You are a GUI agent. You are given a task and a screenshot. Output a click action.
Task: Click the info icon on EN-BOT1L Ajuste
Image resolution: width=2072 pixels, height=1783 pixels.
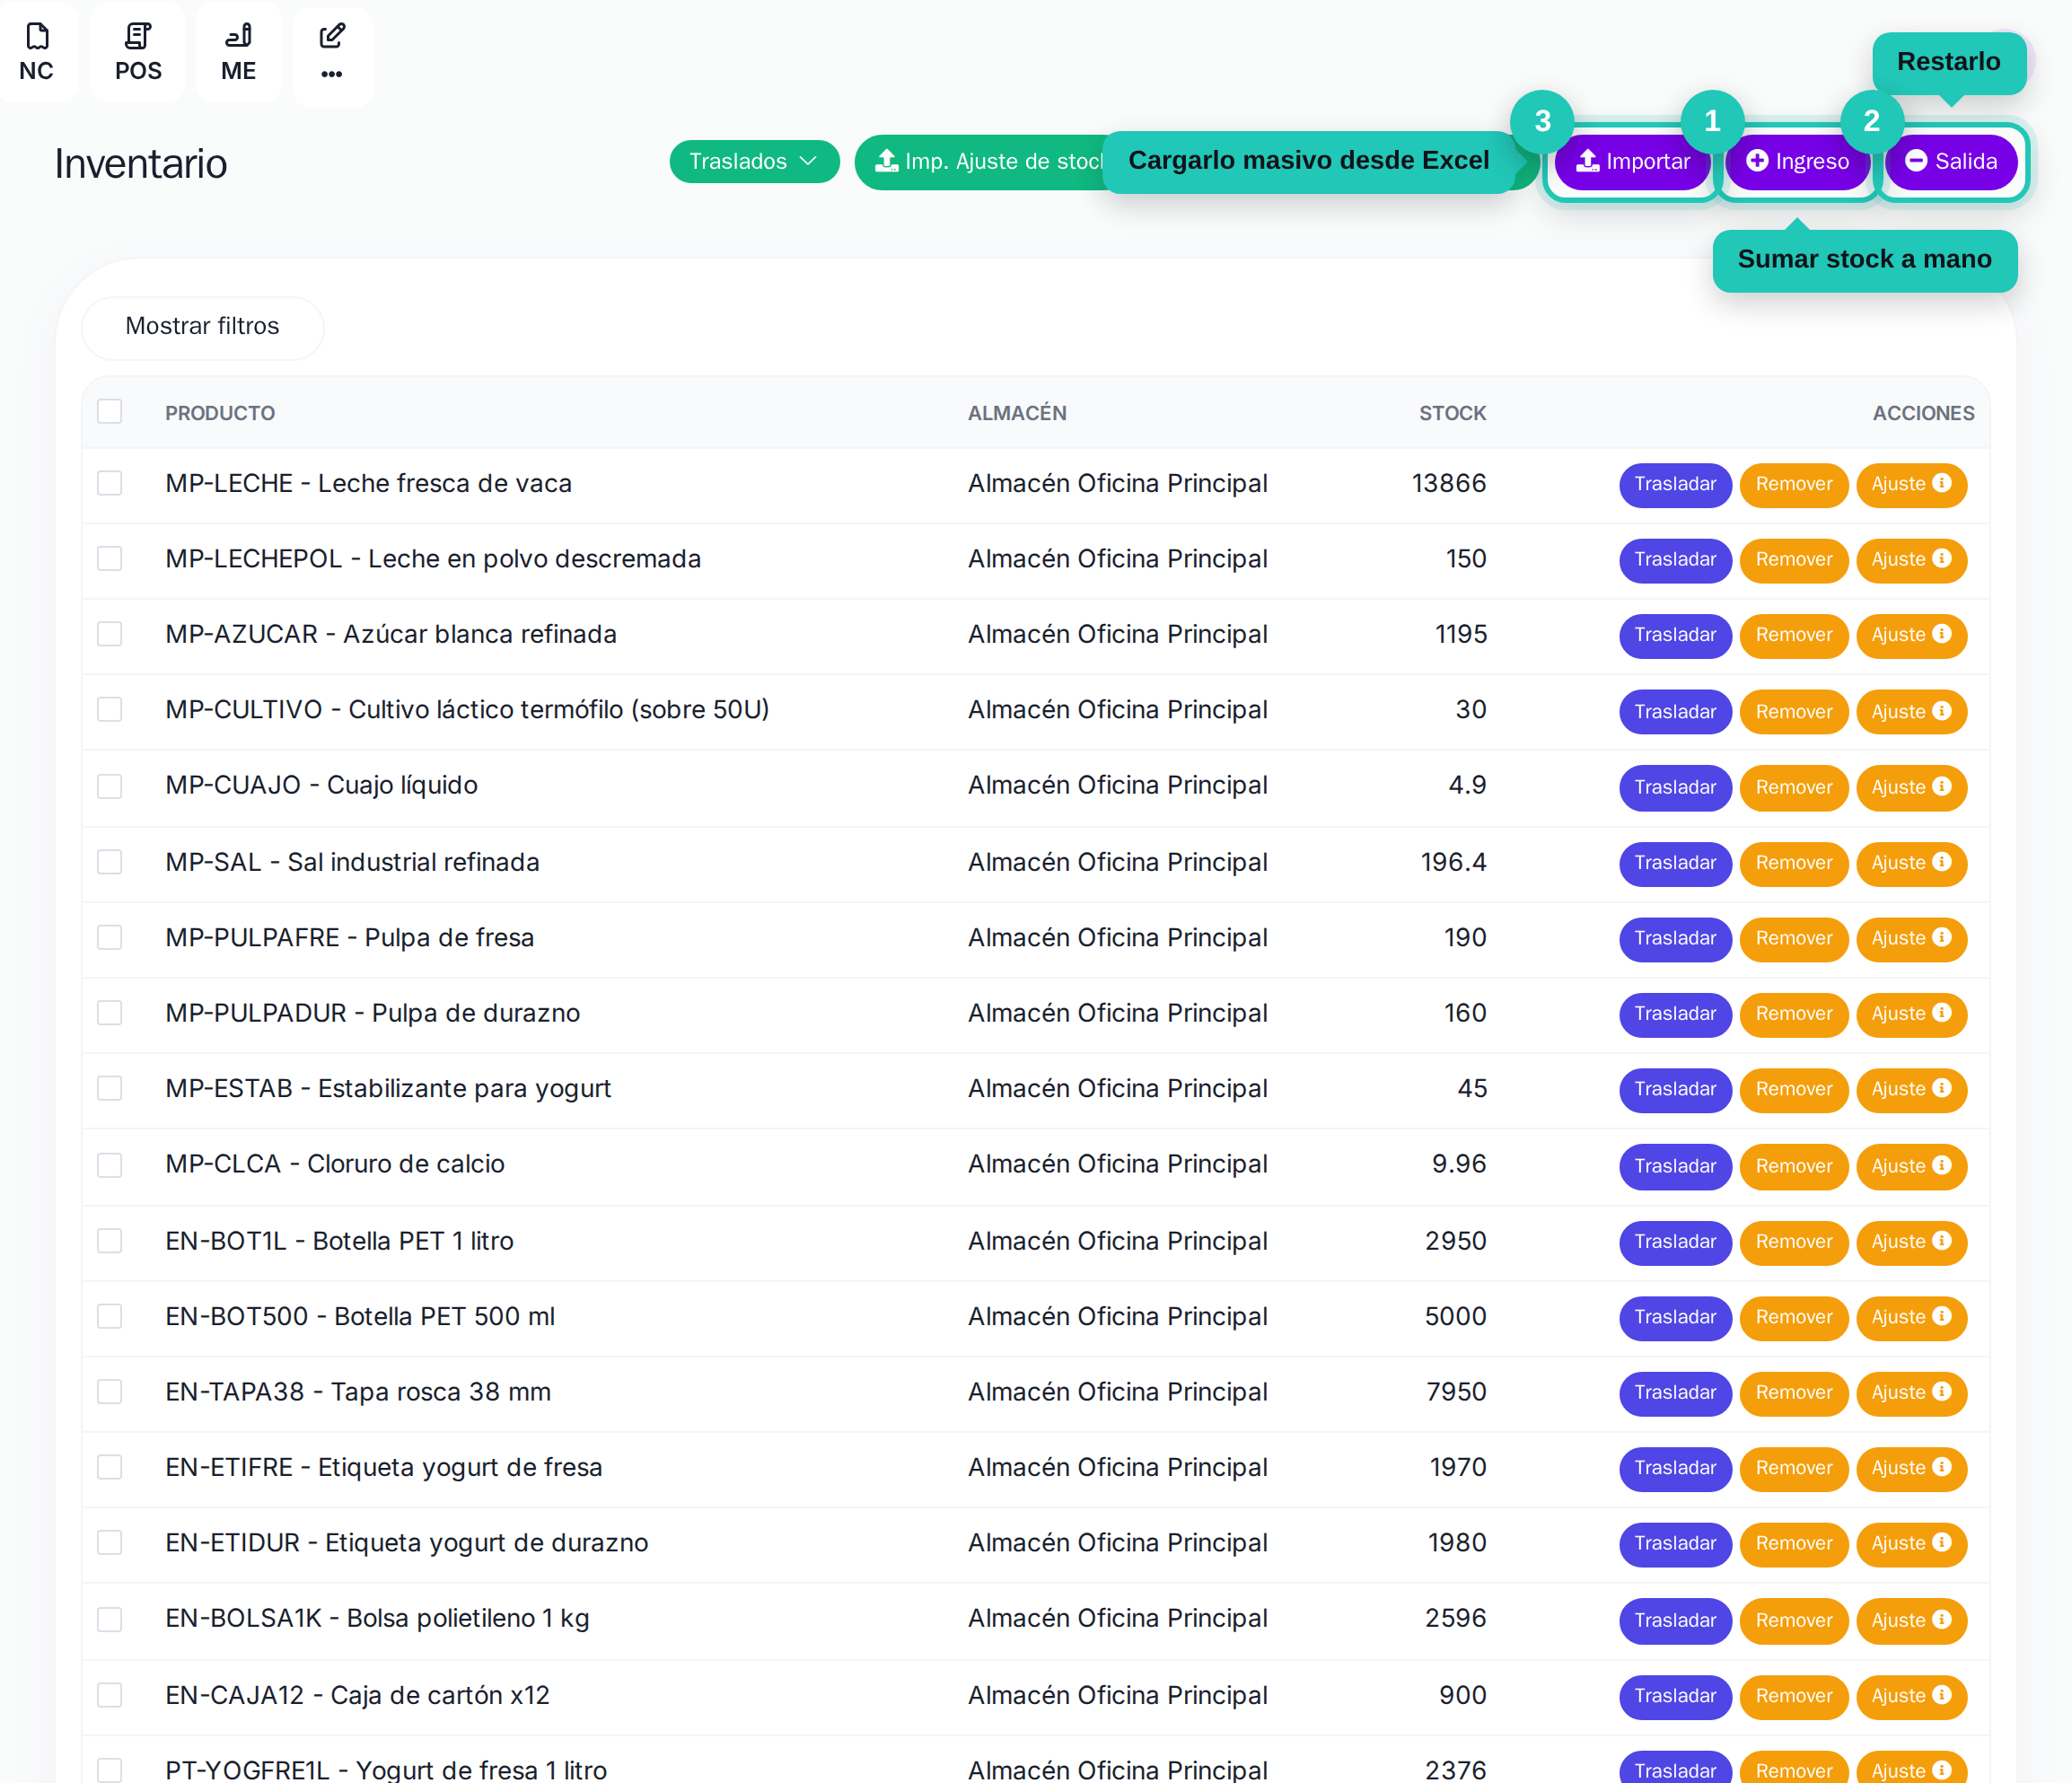pos(1942,1241)
